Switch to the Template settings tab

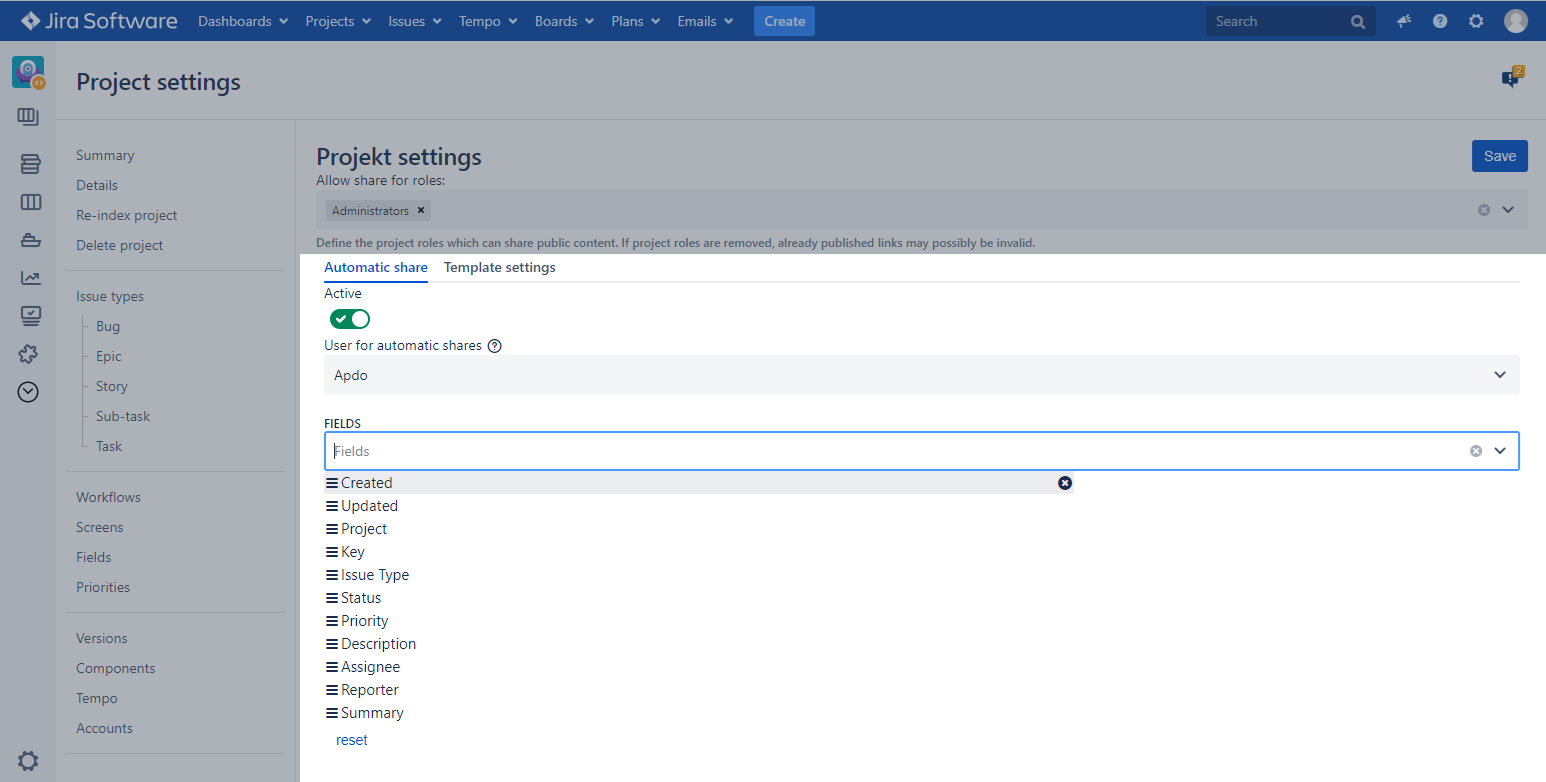[499, 268]
